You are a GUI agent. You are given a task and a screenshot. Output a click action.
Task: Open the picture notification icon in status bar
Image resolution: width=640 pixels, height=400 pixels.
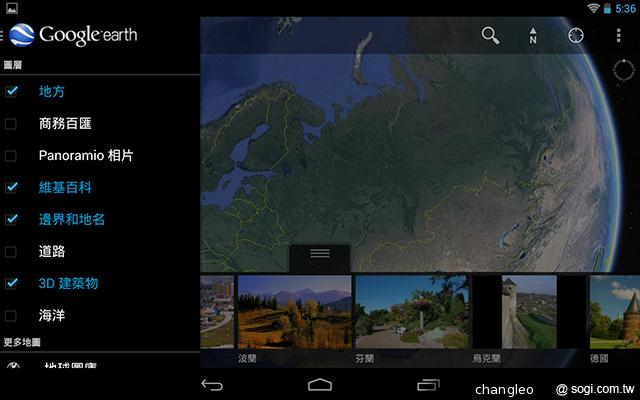(12, 8)
